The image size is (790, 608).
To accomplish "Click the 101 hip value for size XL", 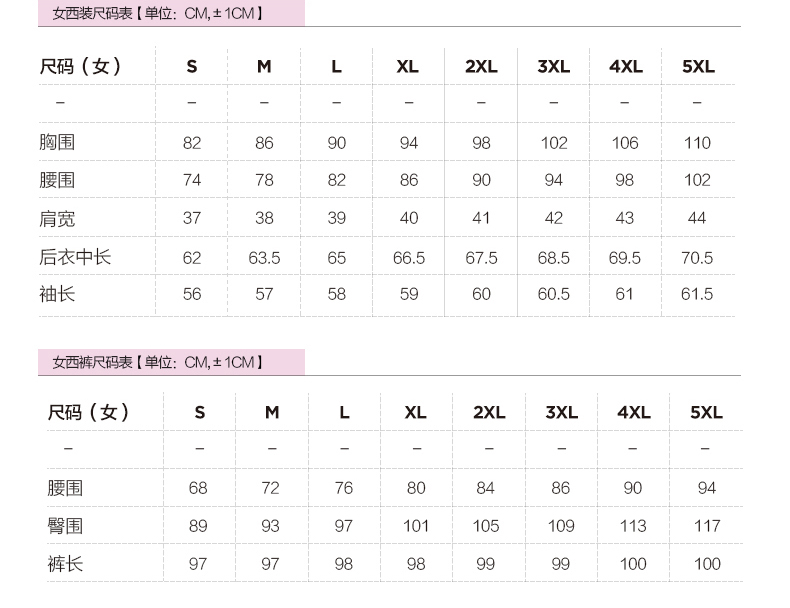I will (x=416, y=526).
